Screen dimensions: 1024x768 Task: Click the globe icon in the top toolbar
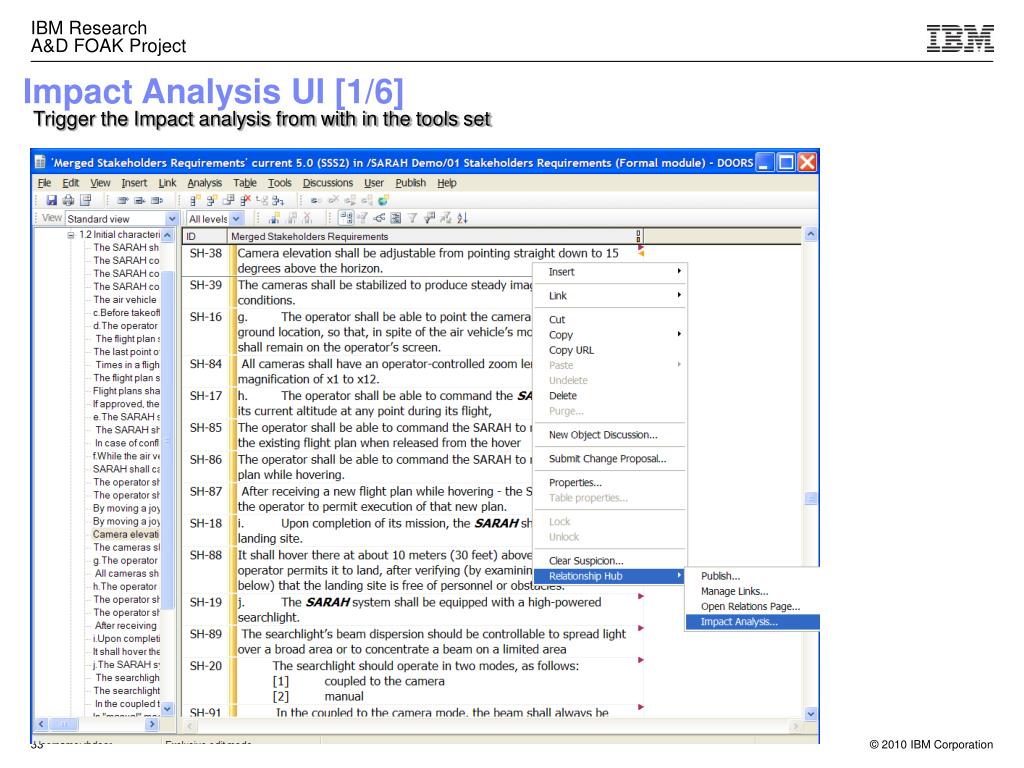(x=383, y=200)
